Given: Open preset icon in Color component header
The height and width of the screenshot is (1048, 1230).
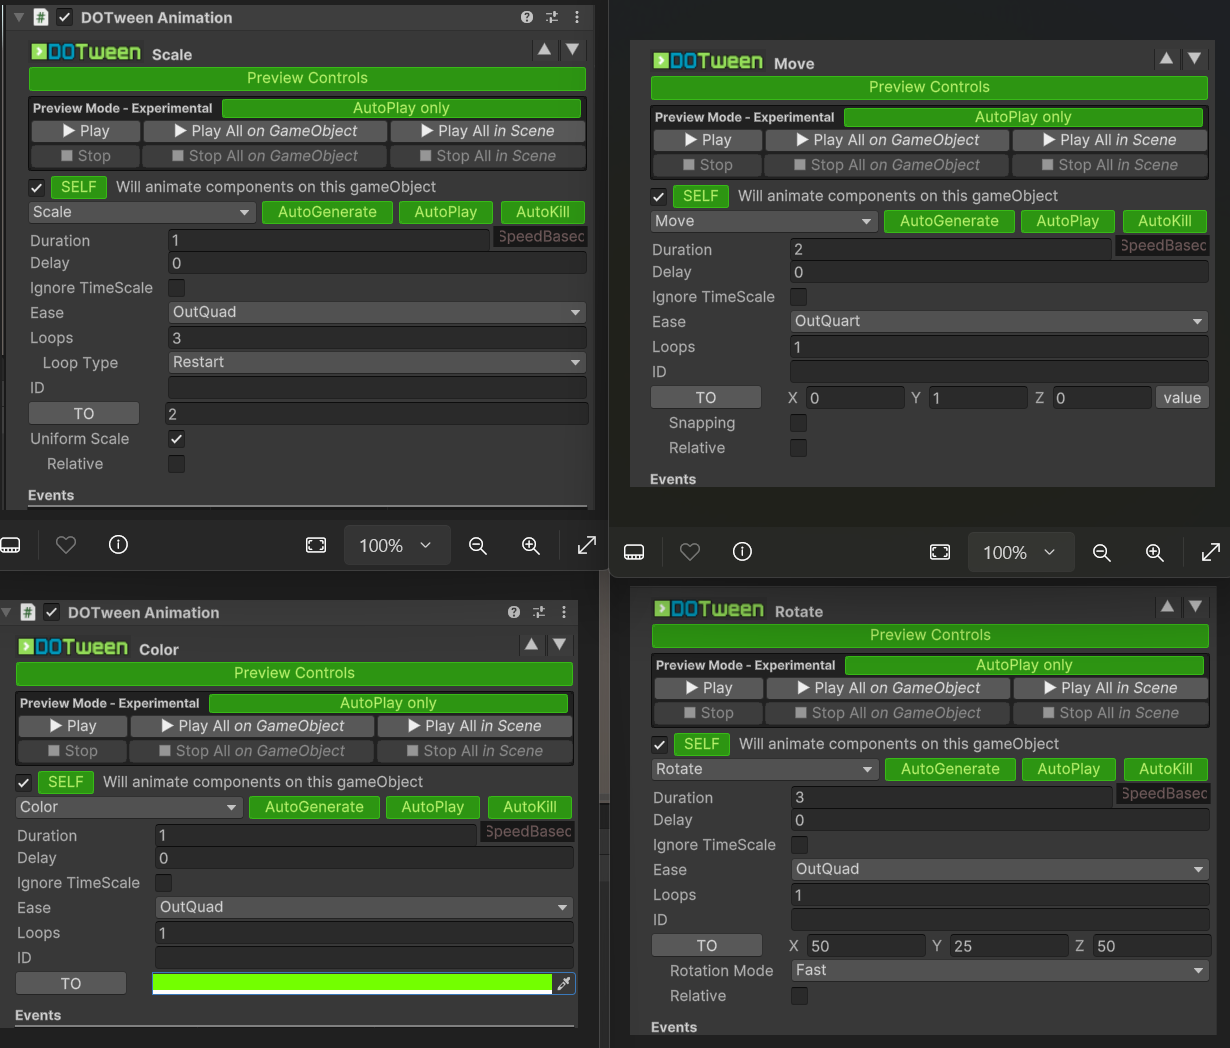Looking at the screenshot, I should click(x=539, y=612).
